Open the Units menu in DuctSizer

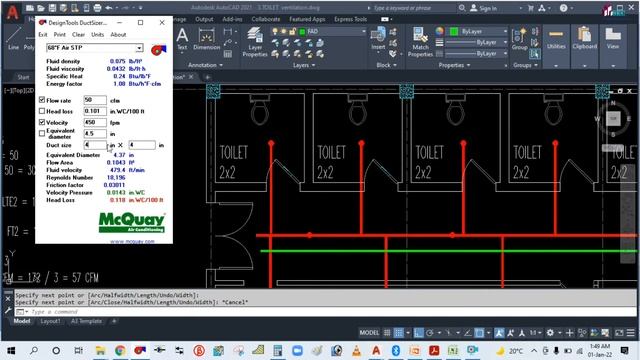pos(97,35)
